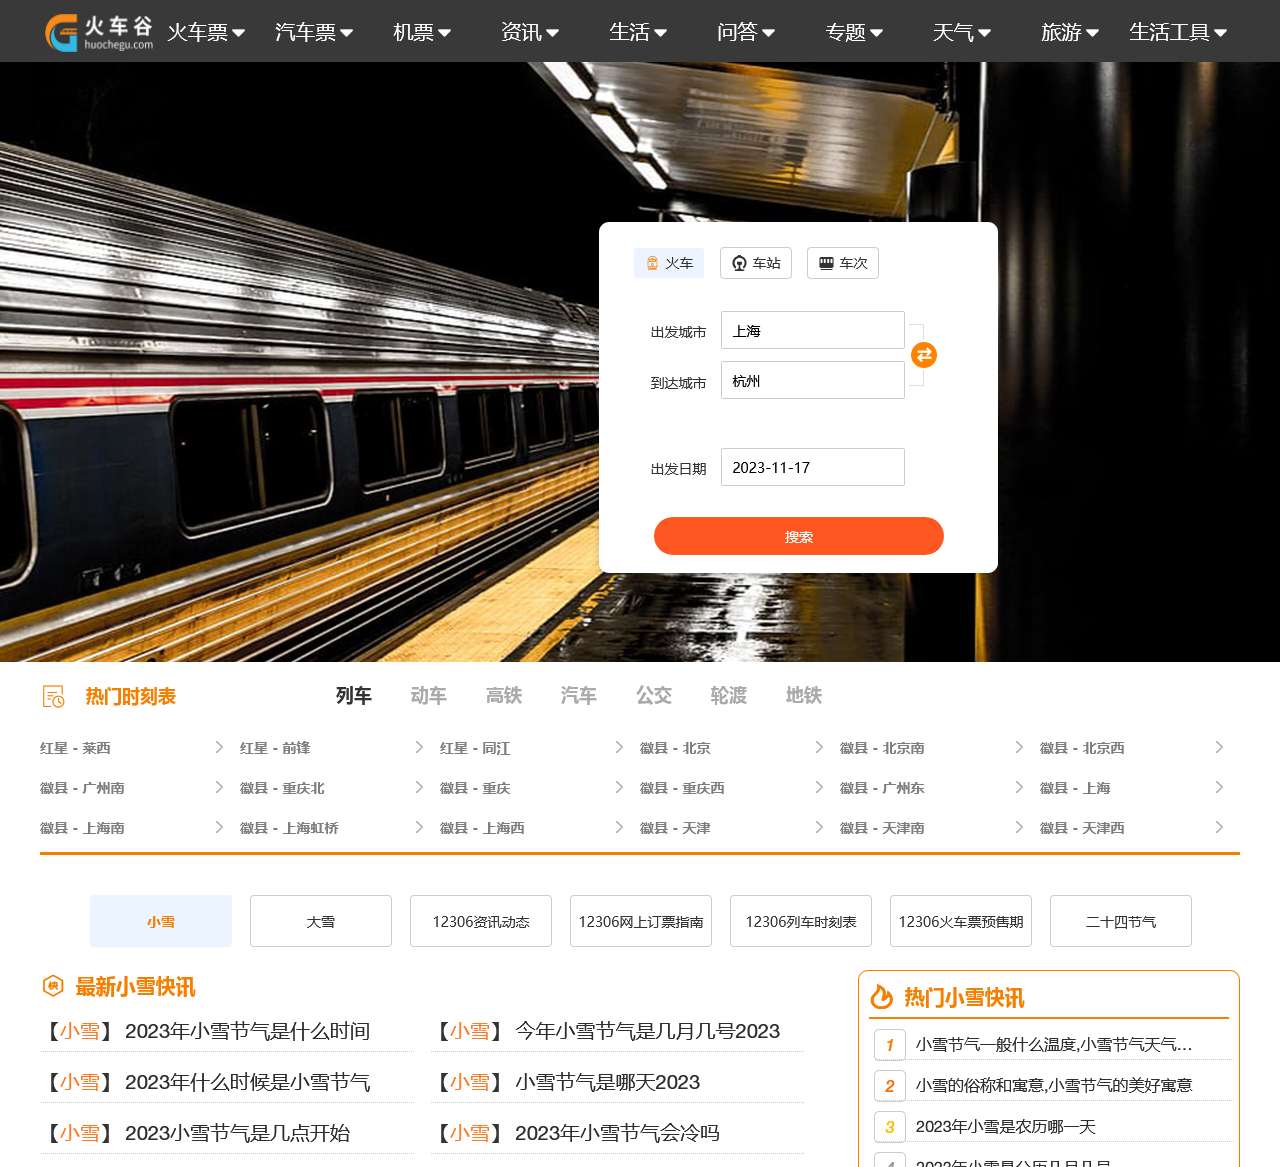This screenshot has height=1167, width=1280.
Task: Click the train icon inside 火车 tab
Action: pos(654,263)
